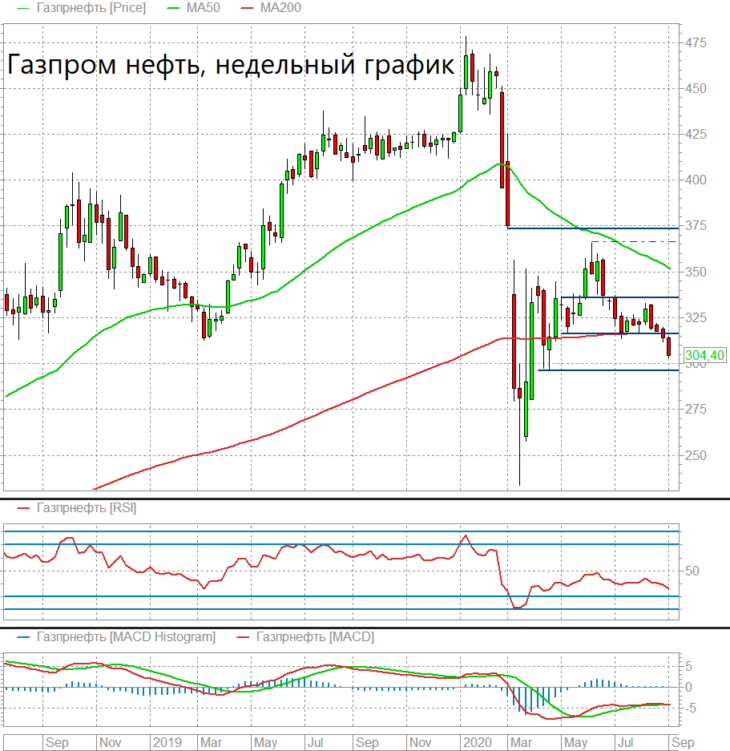This screenshot has height=751, width=730.
Task: Click the 2020 label on time axis
Action: click(x=478, y=742)
